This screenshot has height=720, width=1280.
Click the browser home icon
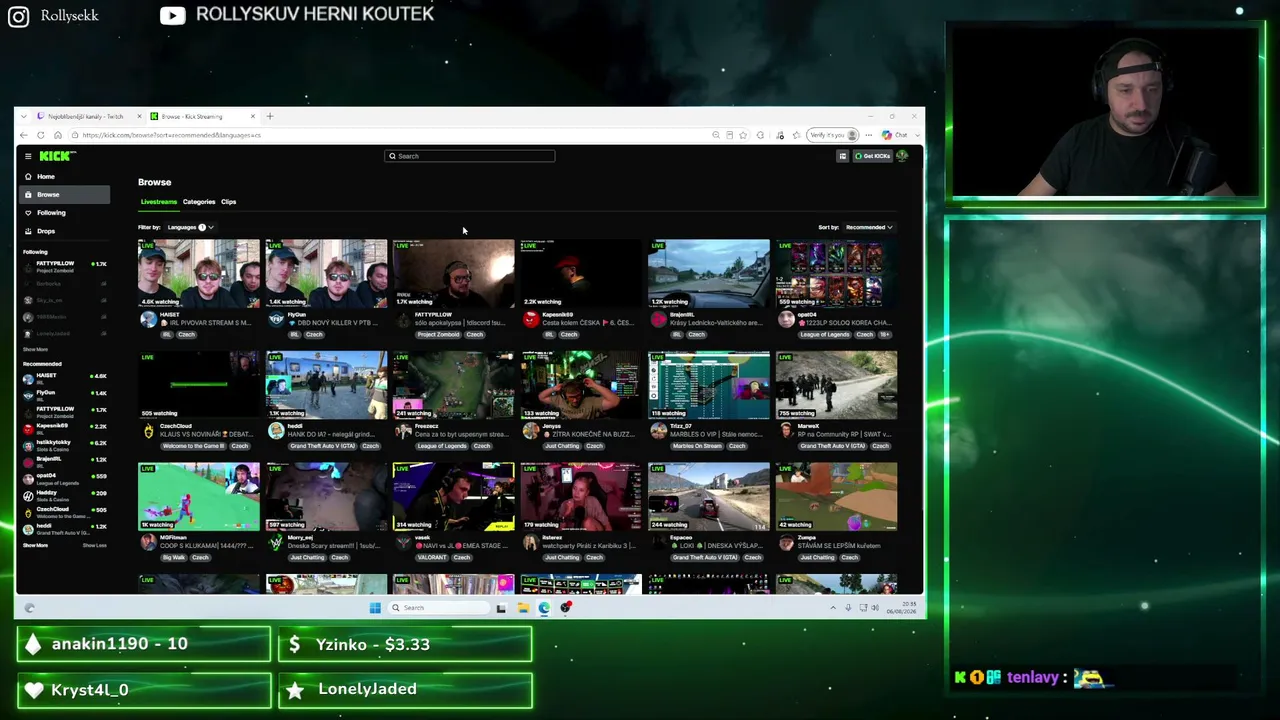tap(58, 135)
